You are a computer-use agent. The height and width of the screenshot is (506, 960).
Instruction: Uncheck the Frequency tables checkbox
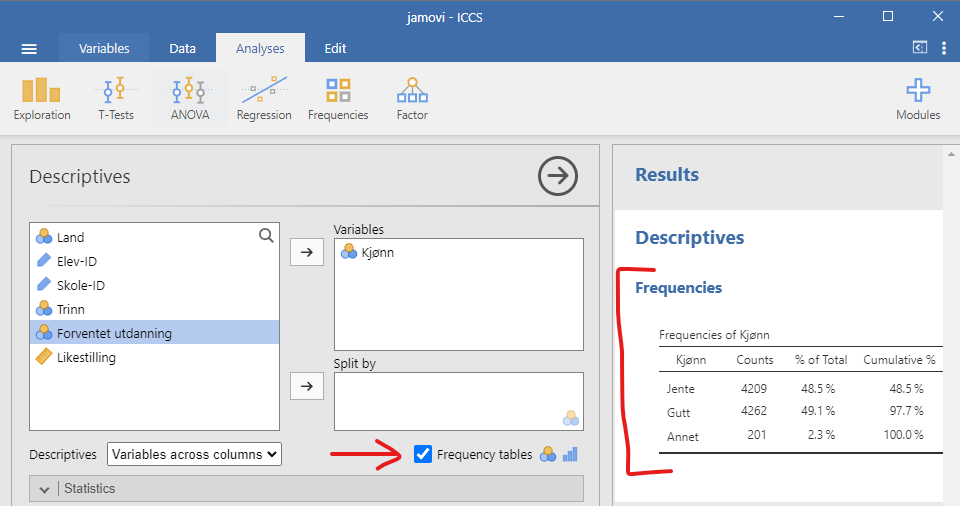423,454
